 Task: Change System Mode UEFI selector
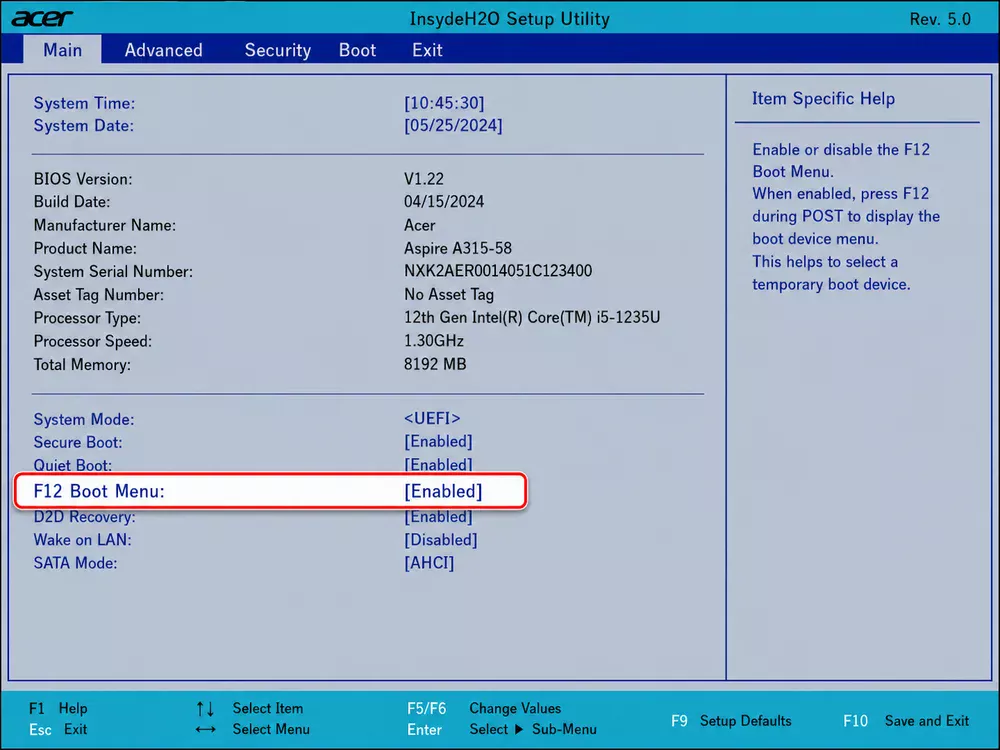tap(432, 418)
